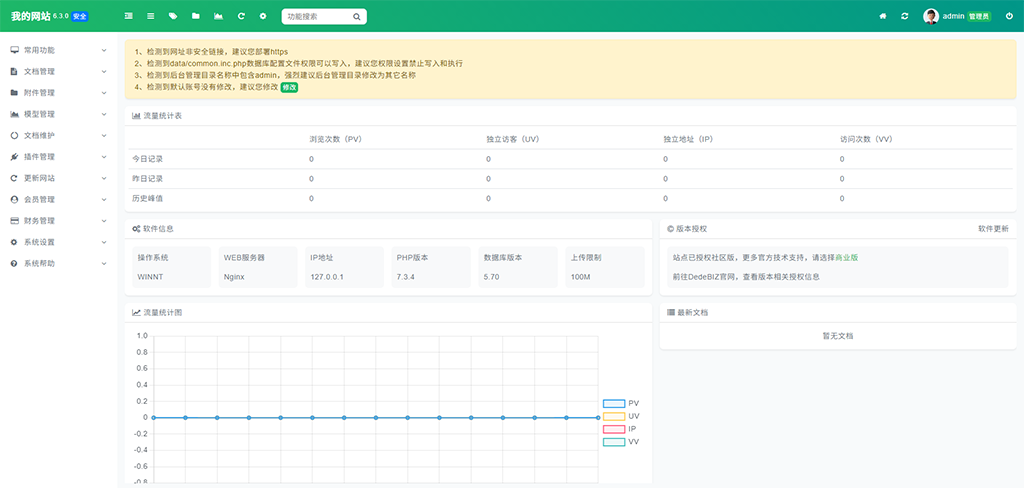Expand the 系统设置 sidebar section

tap(57, 242)
